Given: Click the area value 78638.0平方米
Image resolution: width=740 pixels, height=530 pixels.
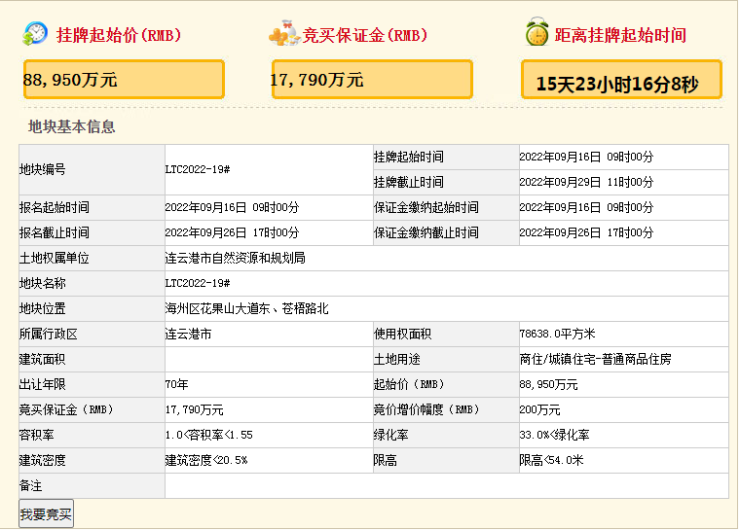Looking at the screenshot, I should [557, 334].
